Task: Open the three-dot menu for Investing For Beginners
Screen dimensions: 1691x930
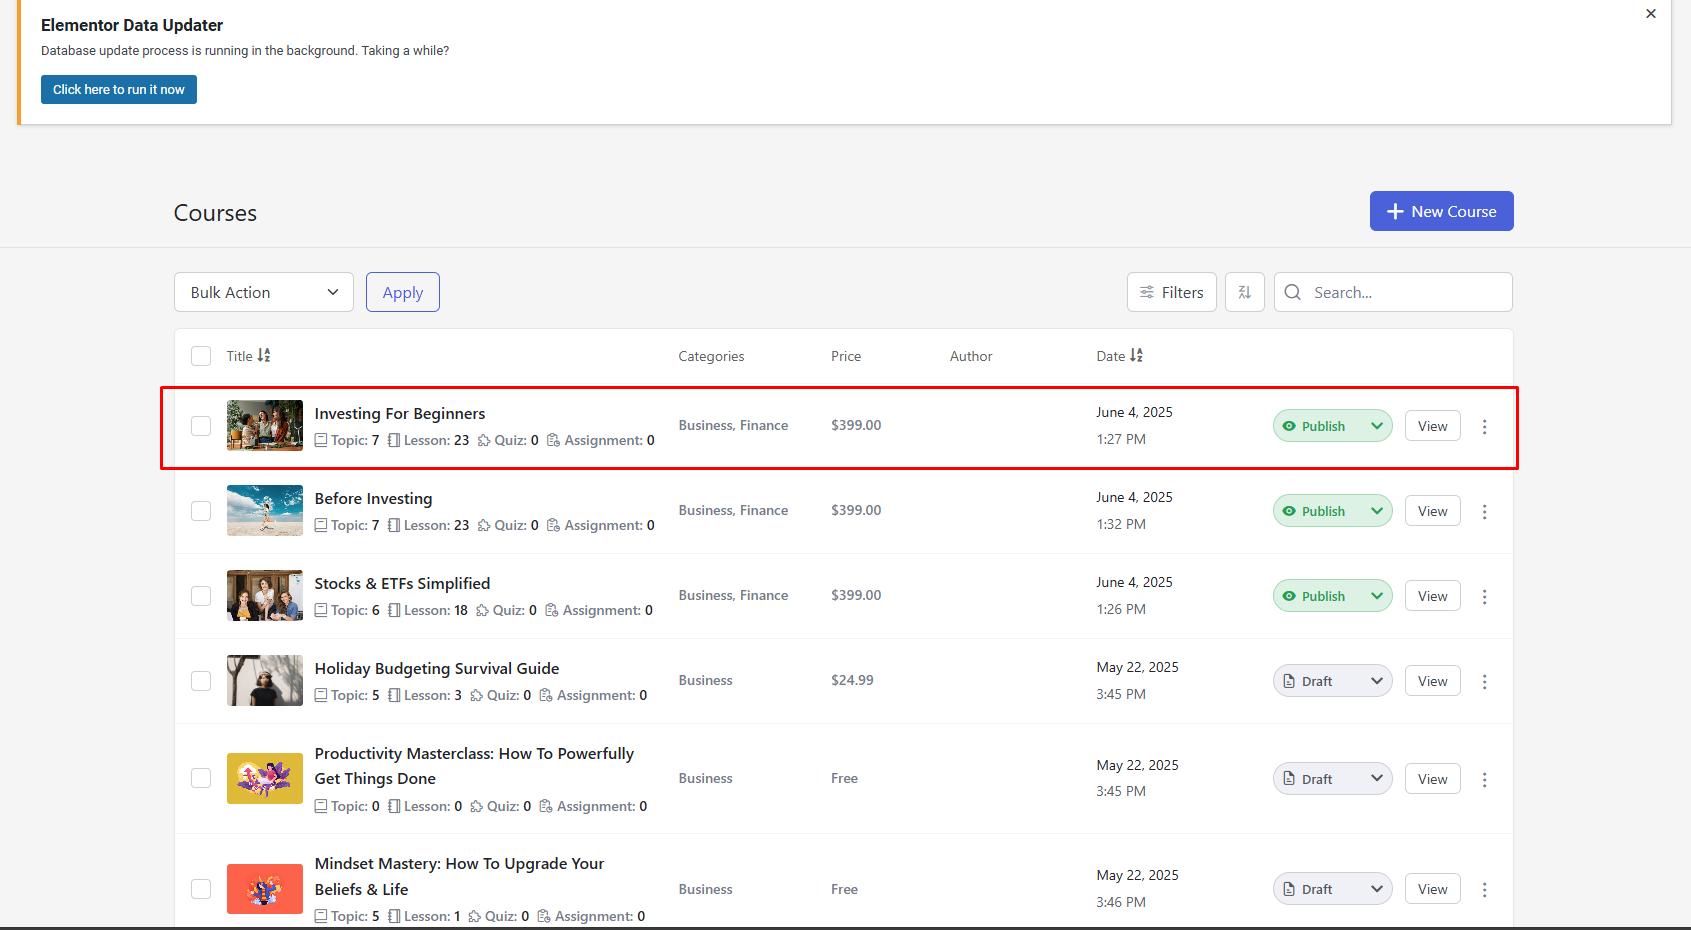Action: click(1484, 427)
